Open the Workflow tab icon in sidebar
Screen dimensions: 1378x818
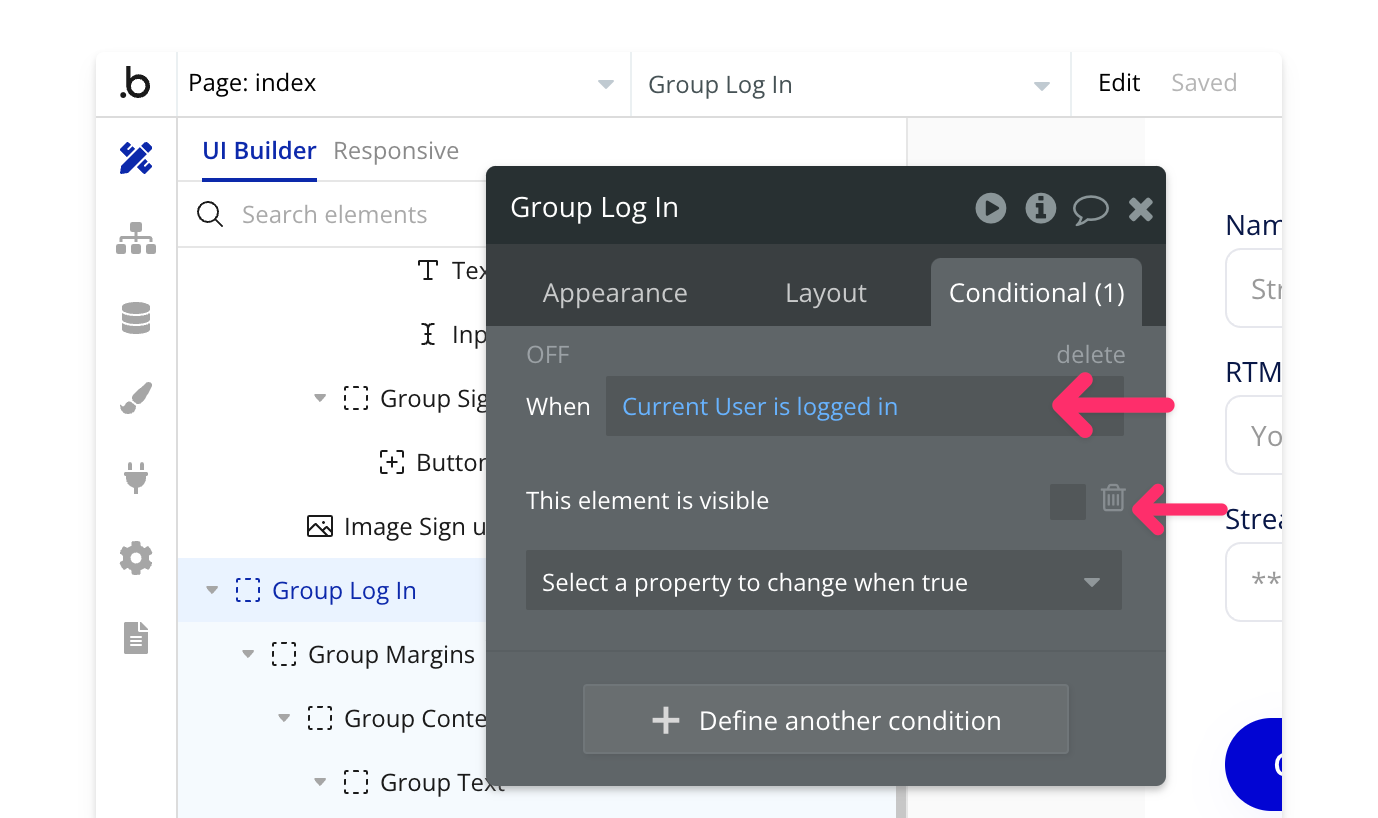coord(136,238)
